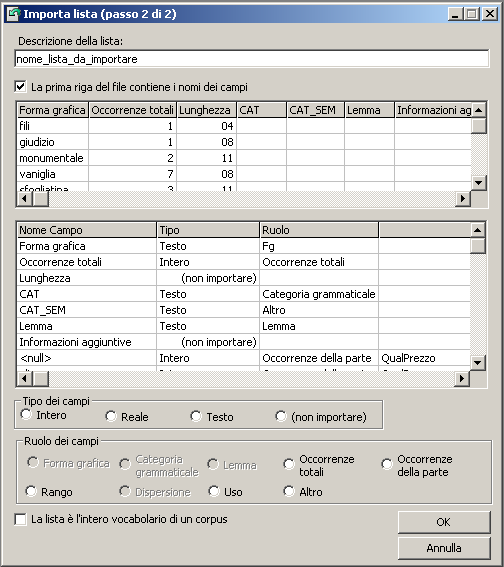Select the 'monumentale' preview row cell
The width and height of the screenshot is (504, 567).
[52, 158]
